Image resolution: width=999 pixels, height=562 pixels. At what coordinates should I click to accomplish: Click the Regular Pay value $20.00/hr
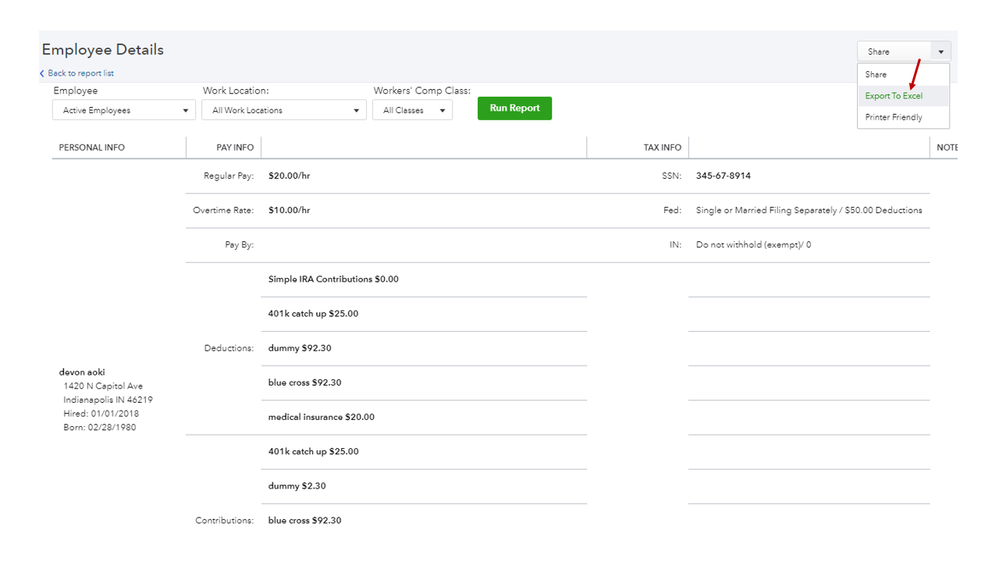point(289,176)
